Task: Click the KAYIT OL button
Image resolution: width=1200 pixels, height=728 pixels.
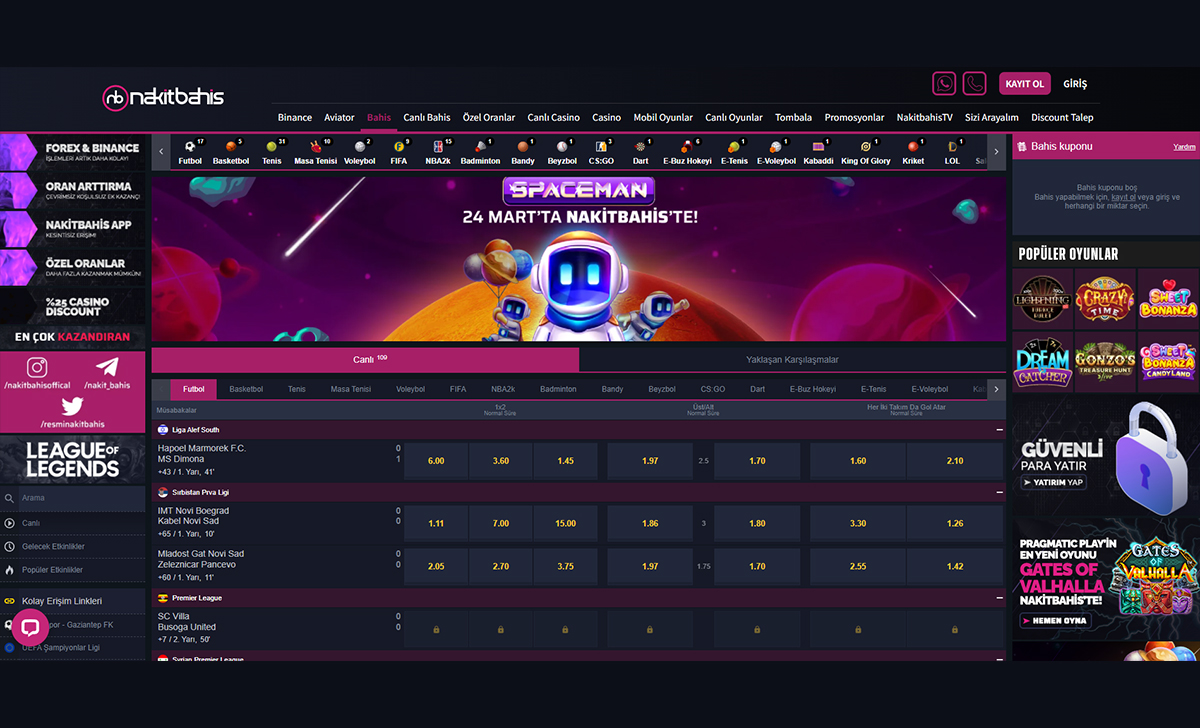Action: coord(1025,84)
